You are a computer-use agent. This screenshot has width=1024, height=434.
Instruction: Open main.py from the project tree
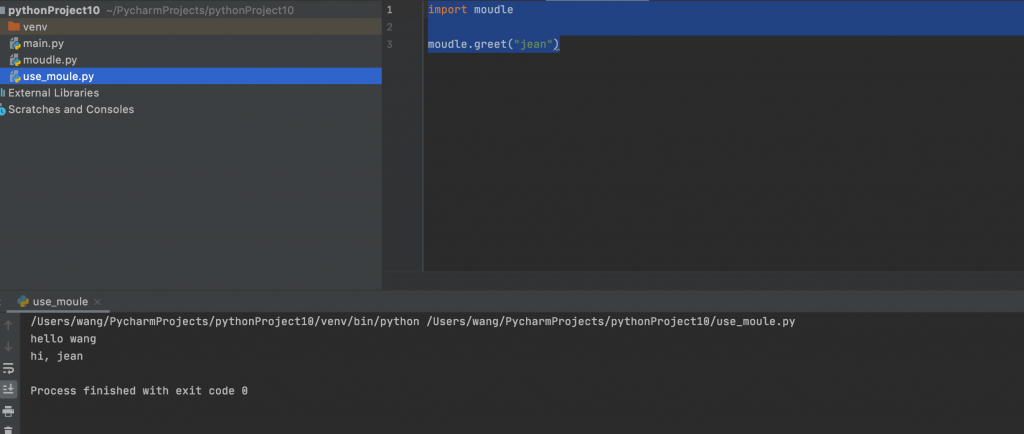pyautogui.click(x=191, y=44)
